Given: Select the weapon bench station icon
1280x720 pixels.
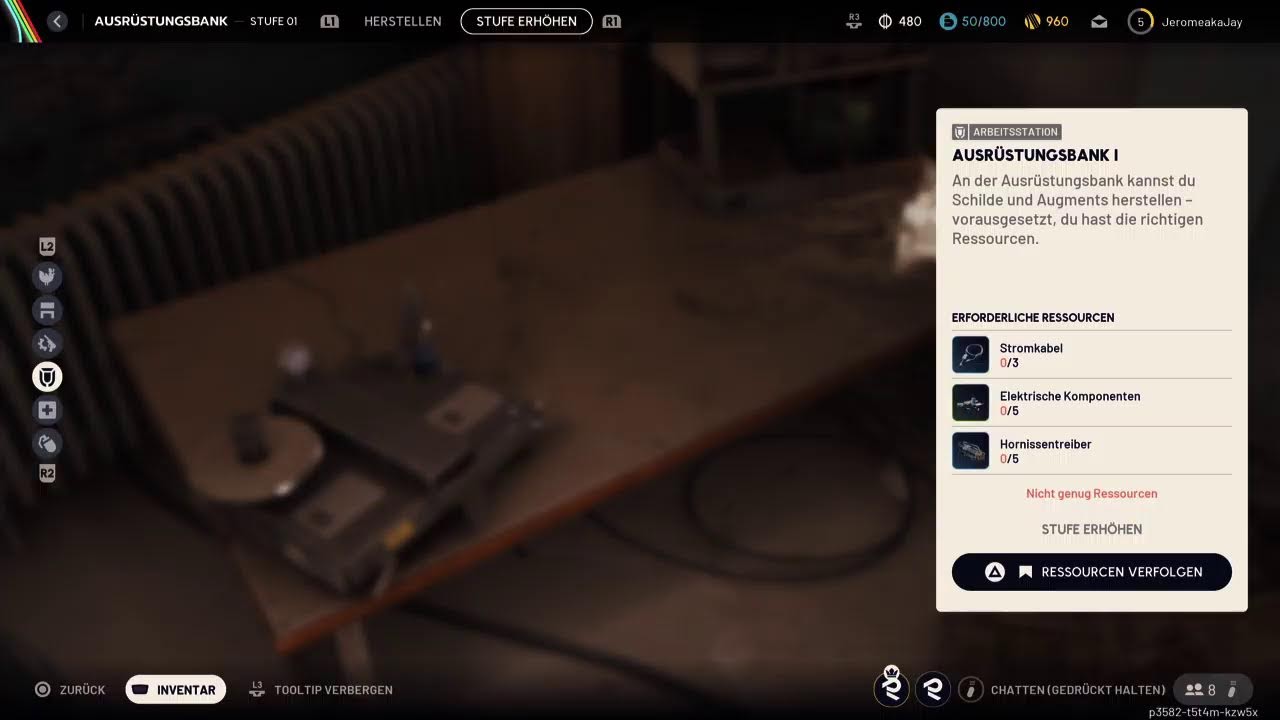Looking at the screenshot, I should (x=47, y=343).
